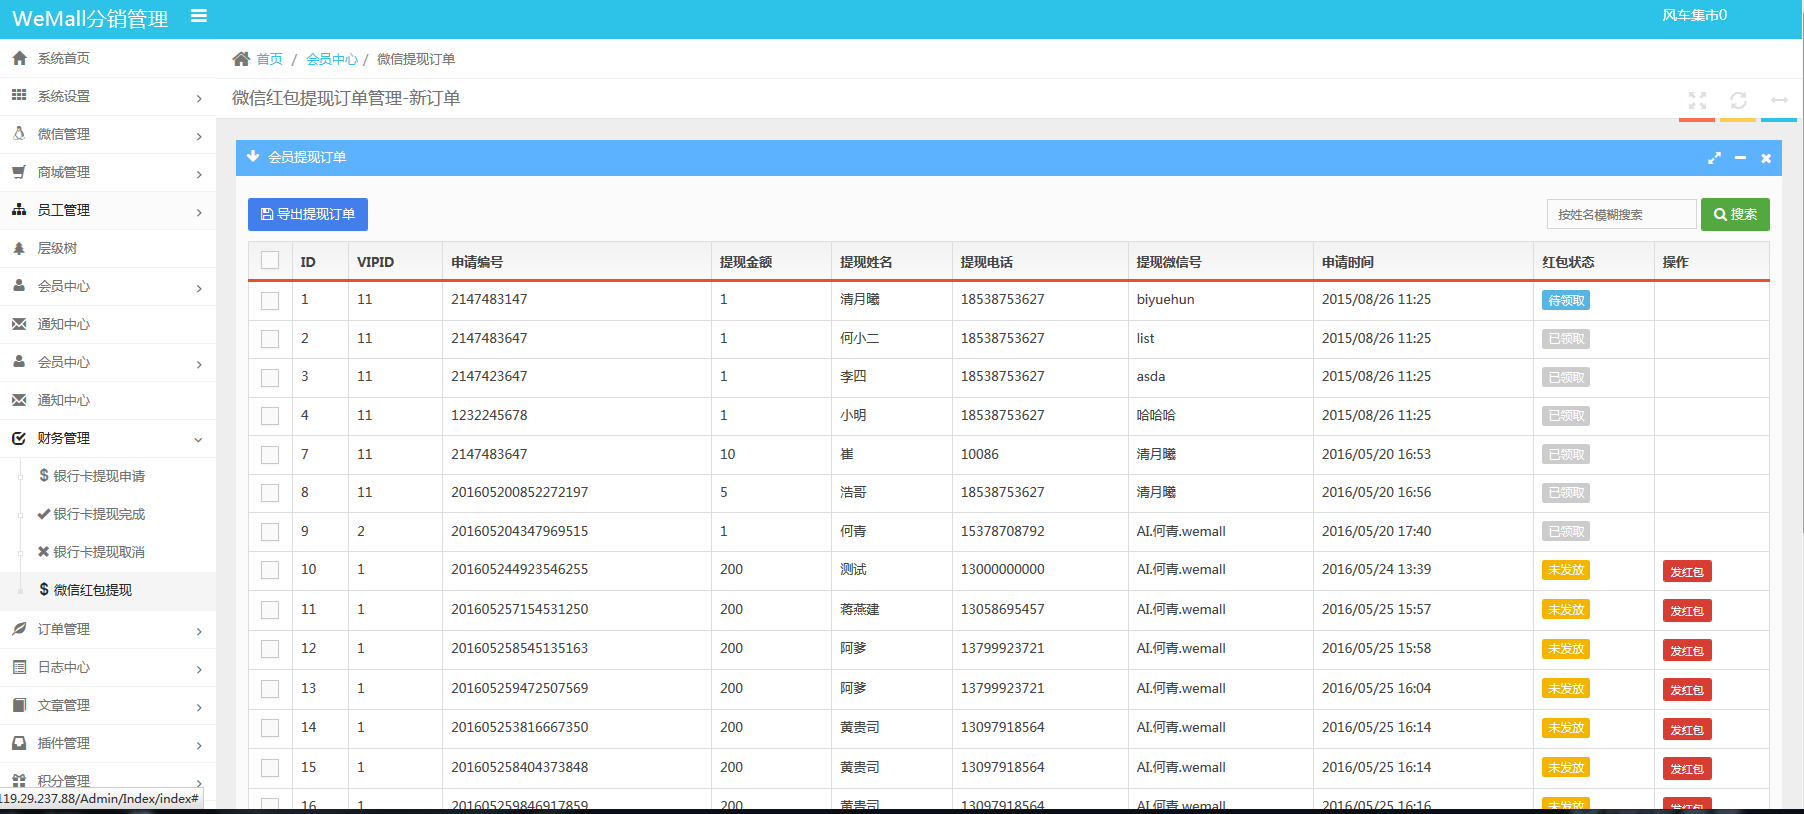This screenshot has height=814, width=1804.
Task: Collapse panel using down arrow beside 会员提现订单
Action: point(253,157)
